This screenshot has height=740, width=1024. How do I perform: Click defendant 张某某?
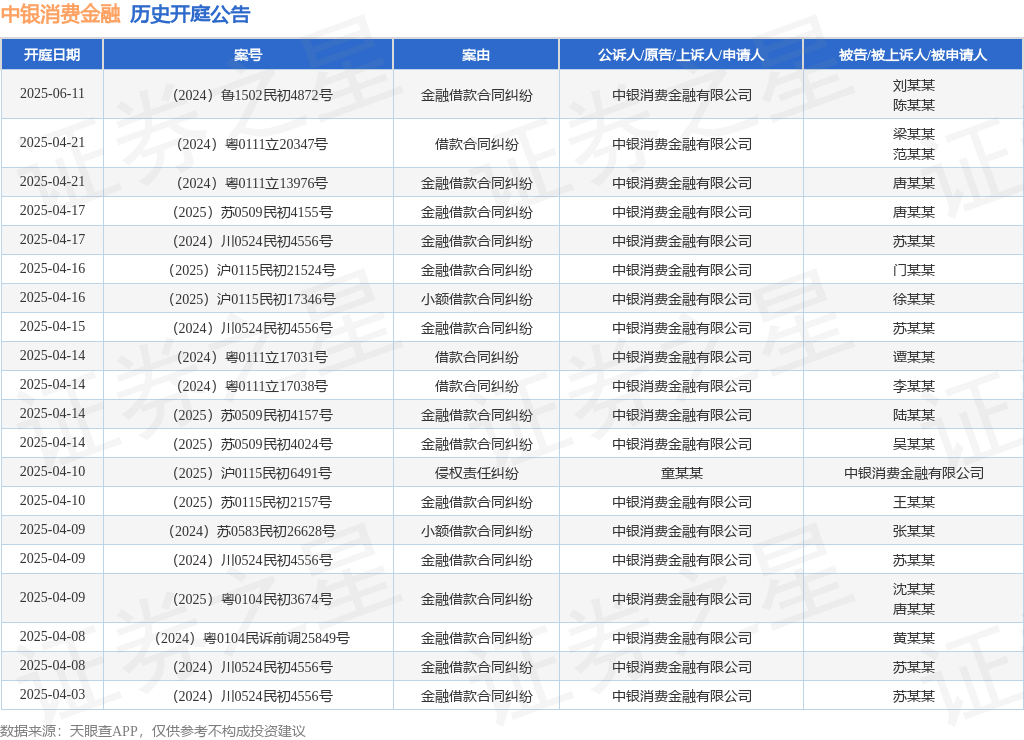click(x=913, y=531)
